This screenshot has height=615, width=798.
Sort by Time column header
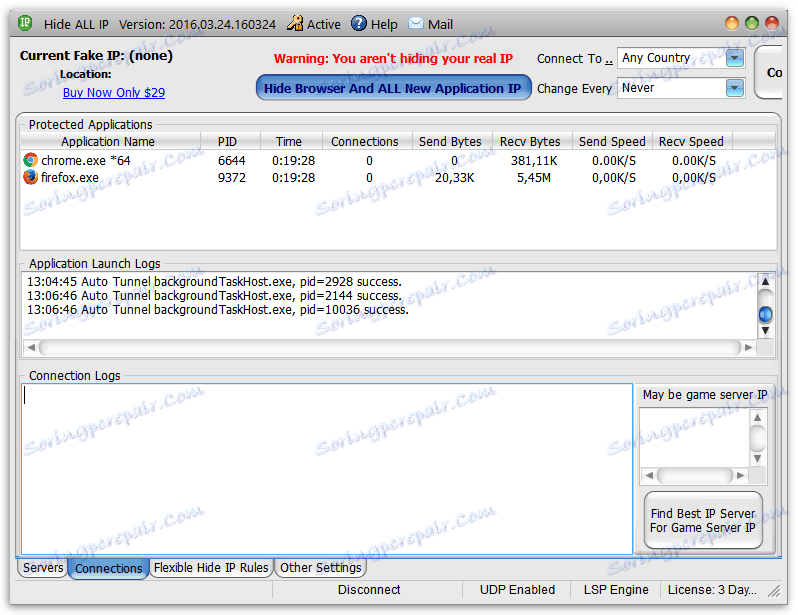point(289,142)
